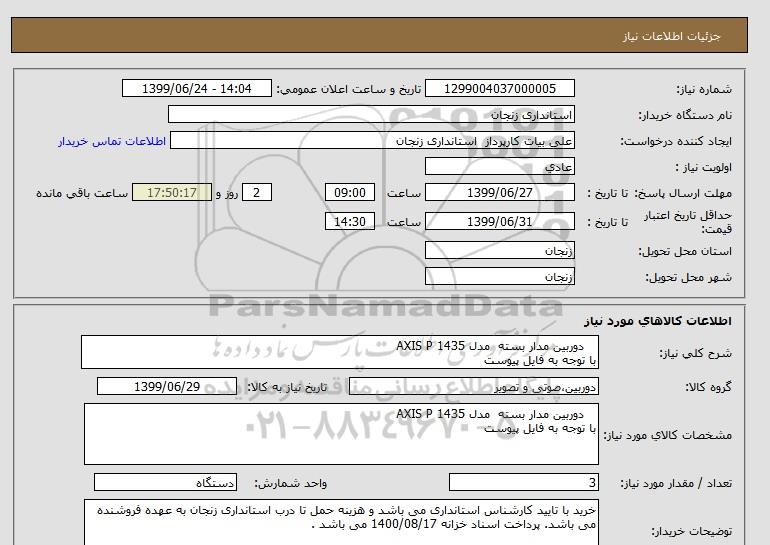Click goods group field دوربین،صوتی و تصویر
Viewport: 770px width, 545px height.
(474, 386)
